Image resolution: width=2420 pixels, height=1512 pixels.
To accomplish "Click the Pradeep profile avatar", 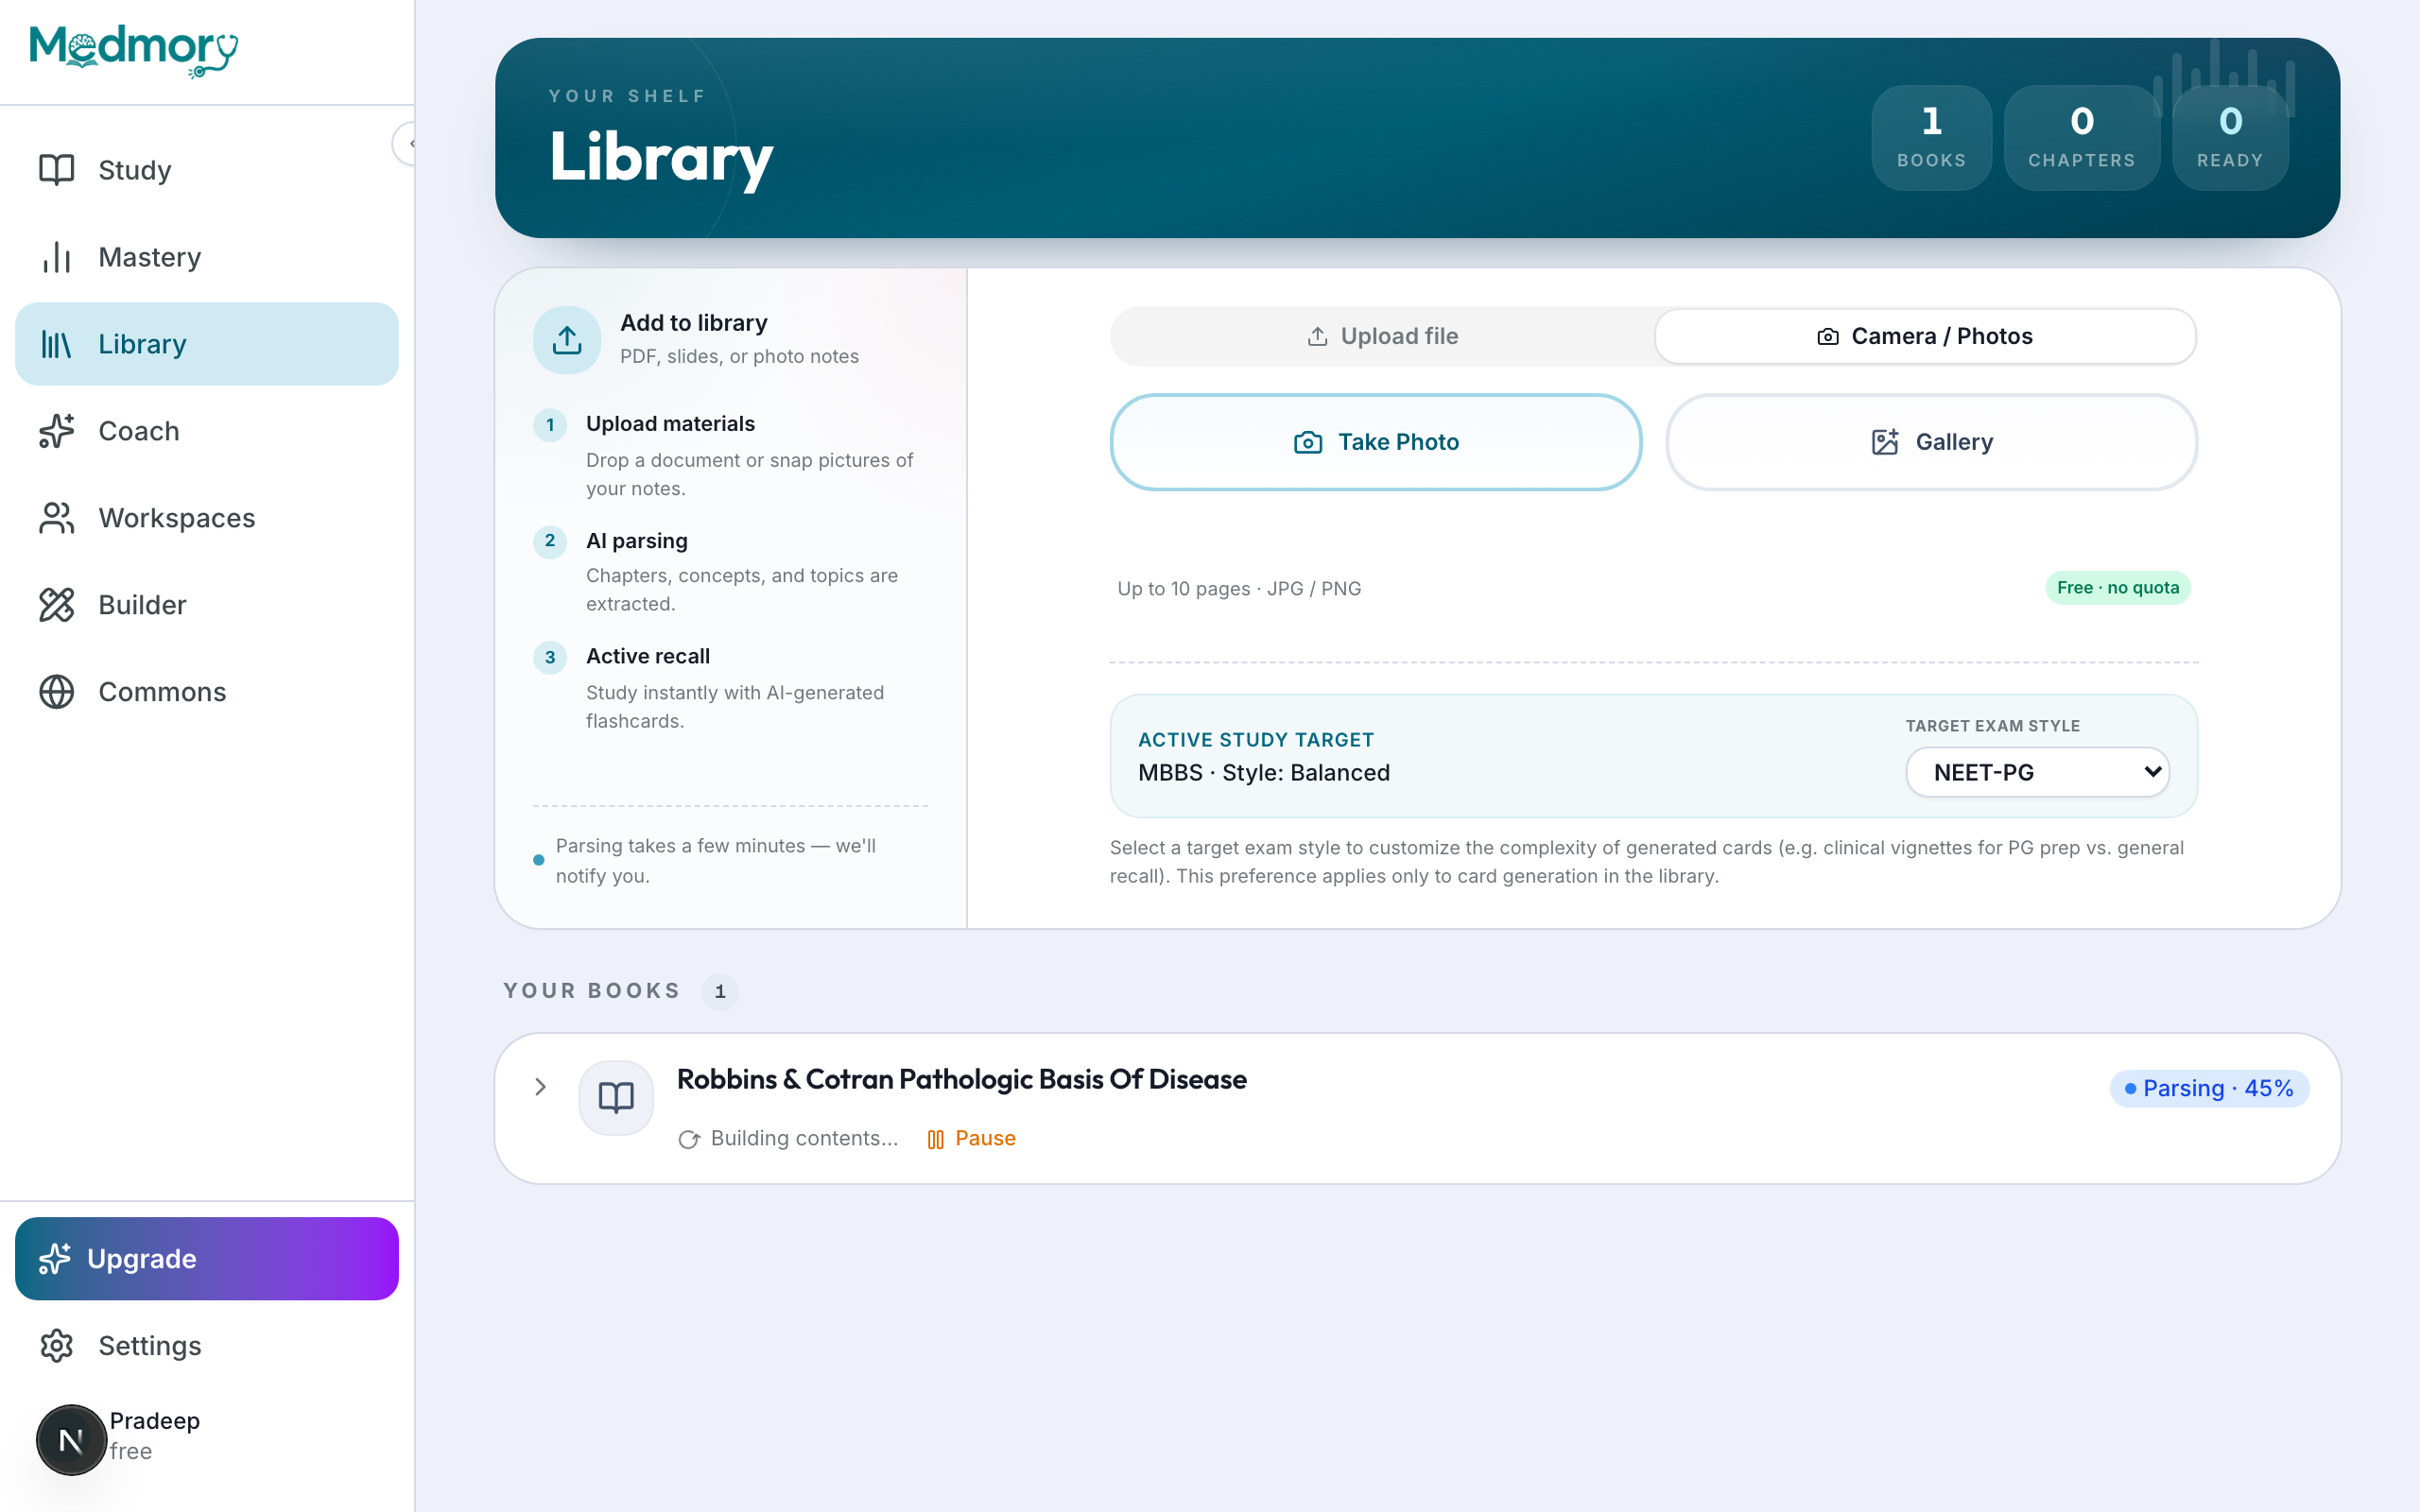I will (x=71, y=1440).
